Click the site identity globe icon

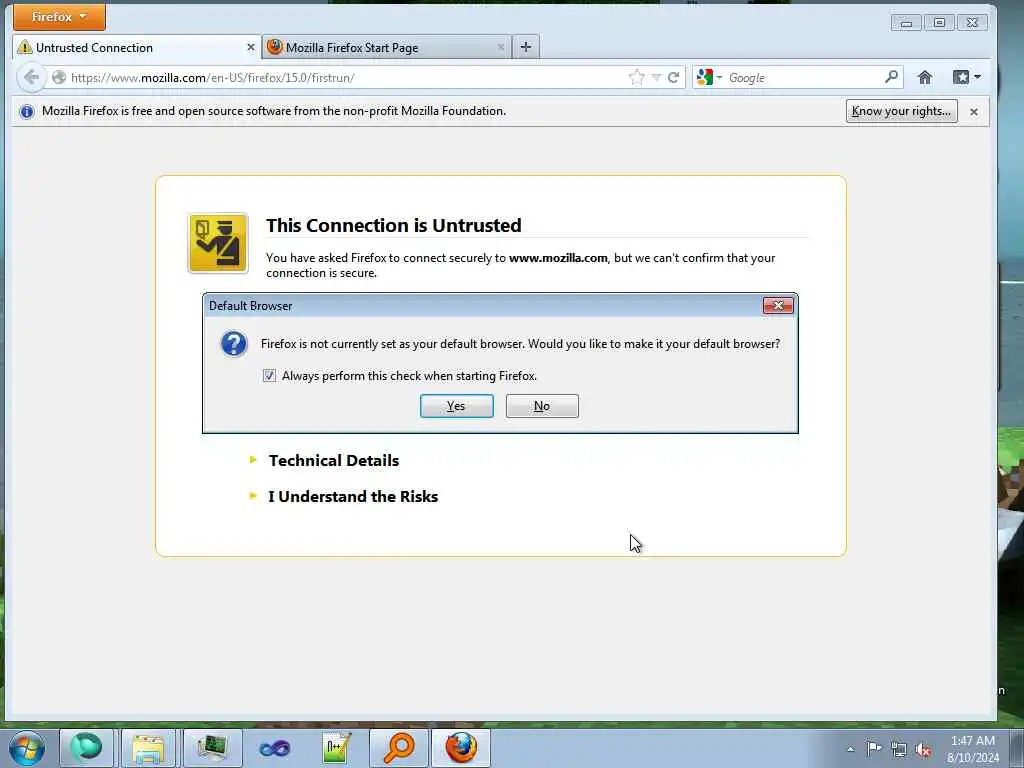coord(59,78)
